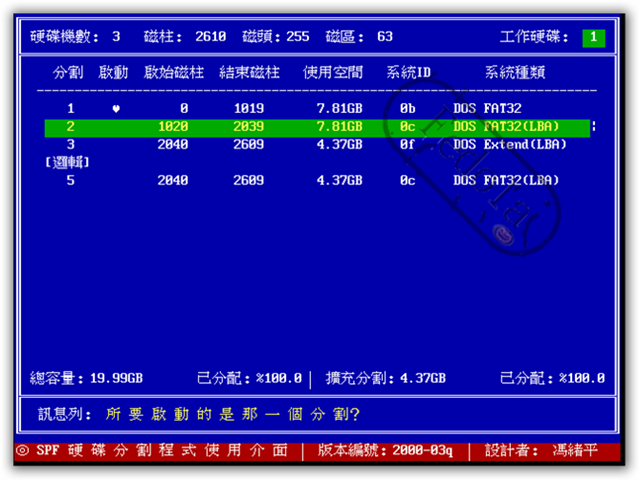This screenshot has height=480, width=639.
Task: Select partition 3 DOS Extend(LBA) row
Action: pos(316,144)
